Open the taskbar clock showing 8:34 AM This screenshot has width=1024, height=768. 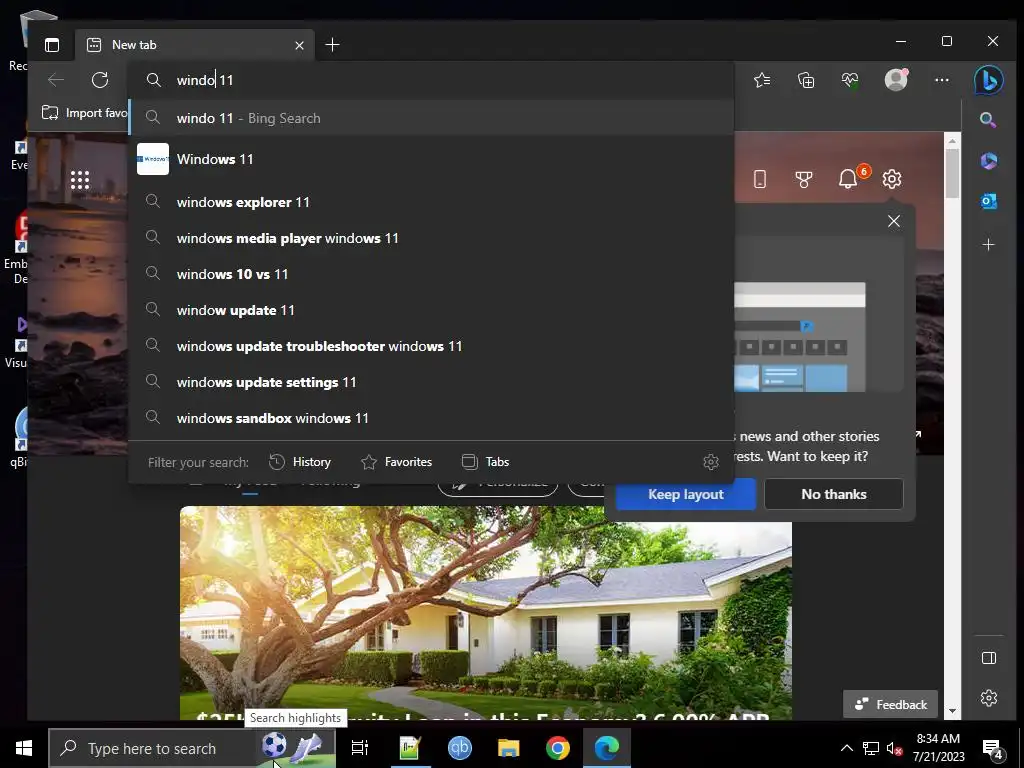(x=938, y=748)
